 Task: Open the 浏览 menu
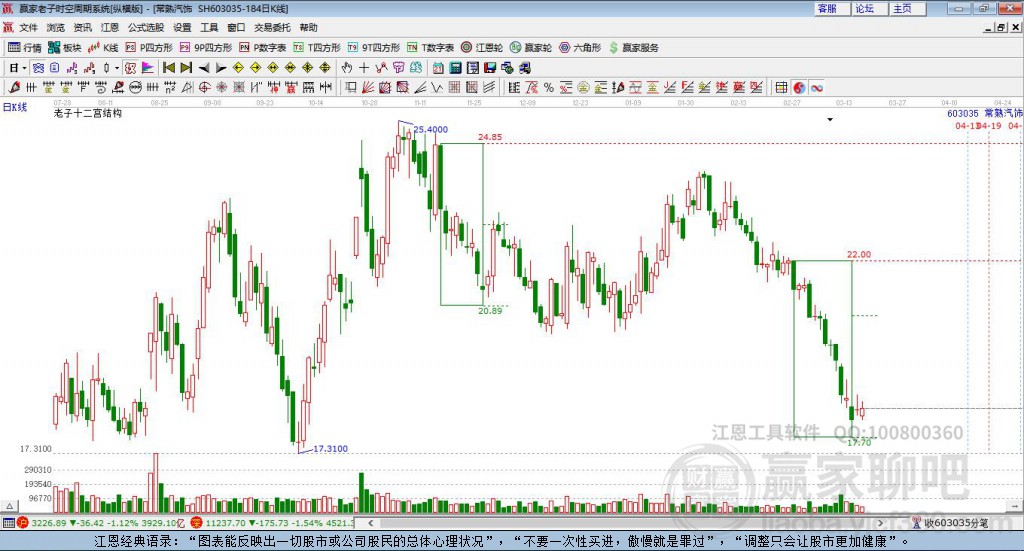tap(56, 27)
